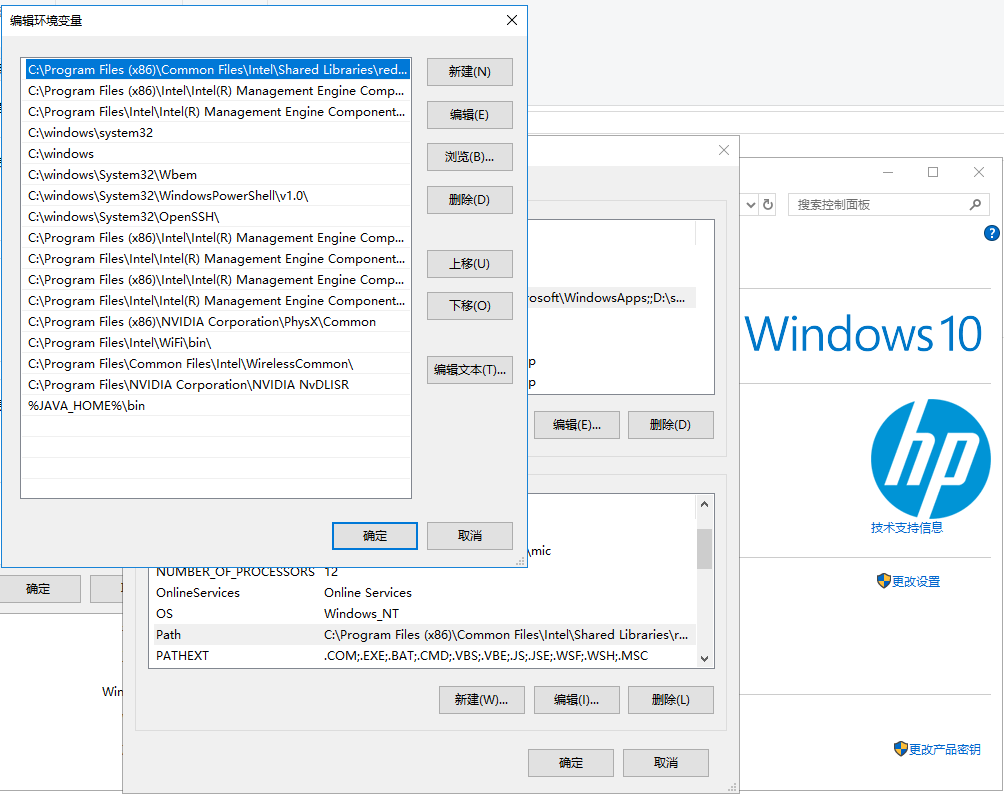The width and height of the screenshot is (1004, 810).
Task: Close the Control Panel window
Action: (978, 172)
